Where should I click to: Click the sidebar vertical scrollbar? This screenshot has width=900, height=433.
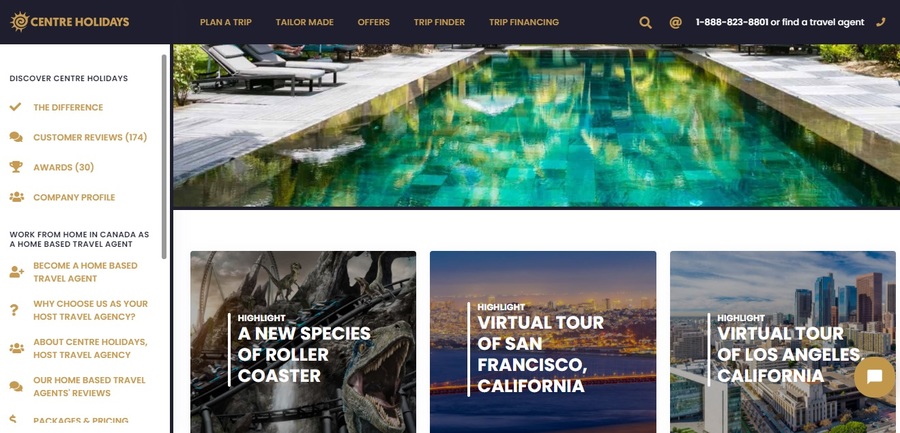coord(164,156)
